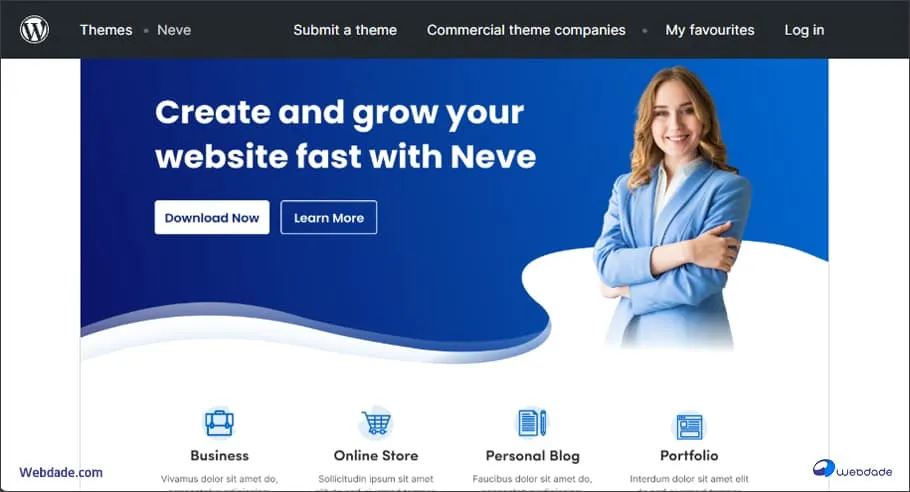910x492 pixels.
Task: Click the WordPress logo icon
Action: [35, 30]
